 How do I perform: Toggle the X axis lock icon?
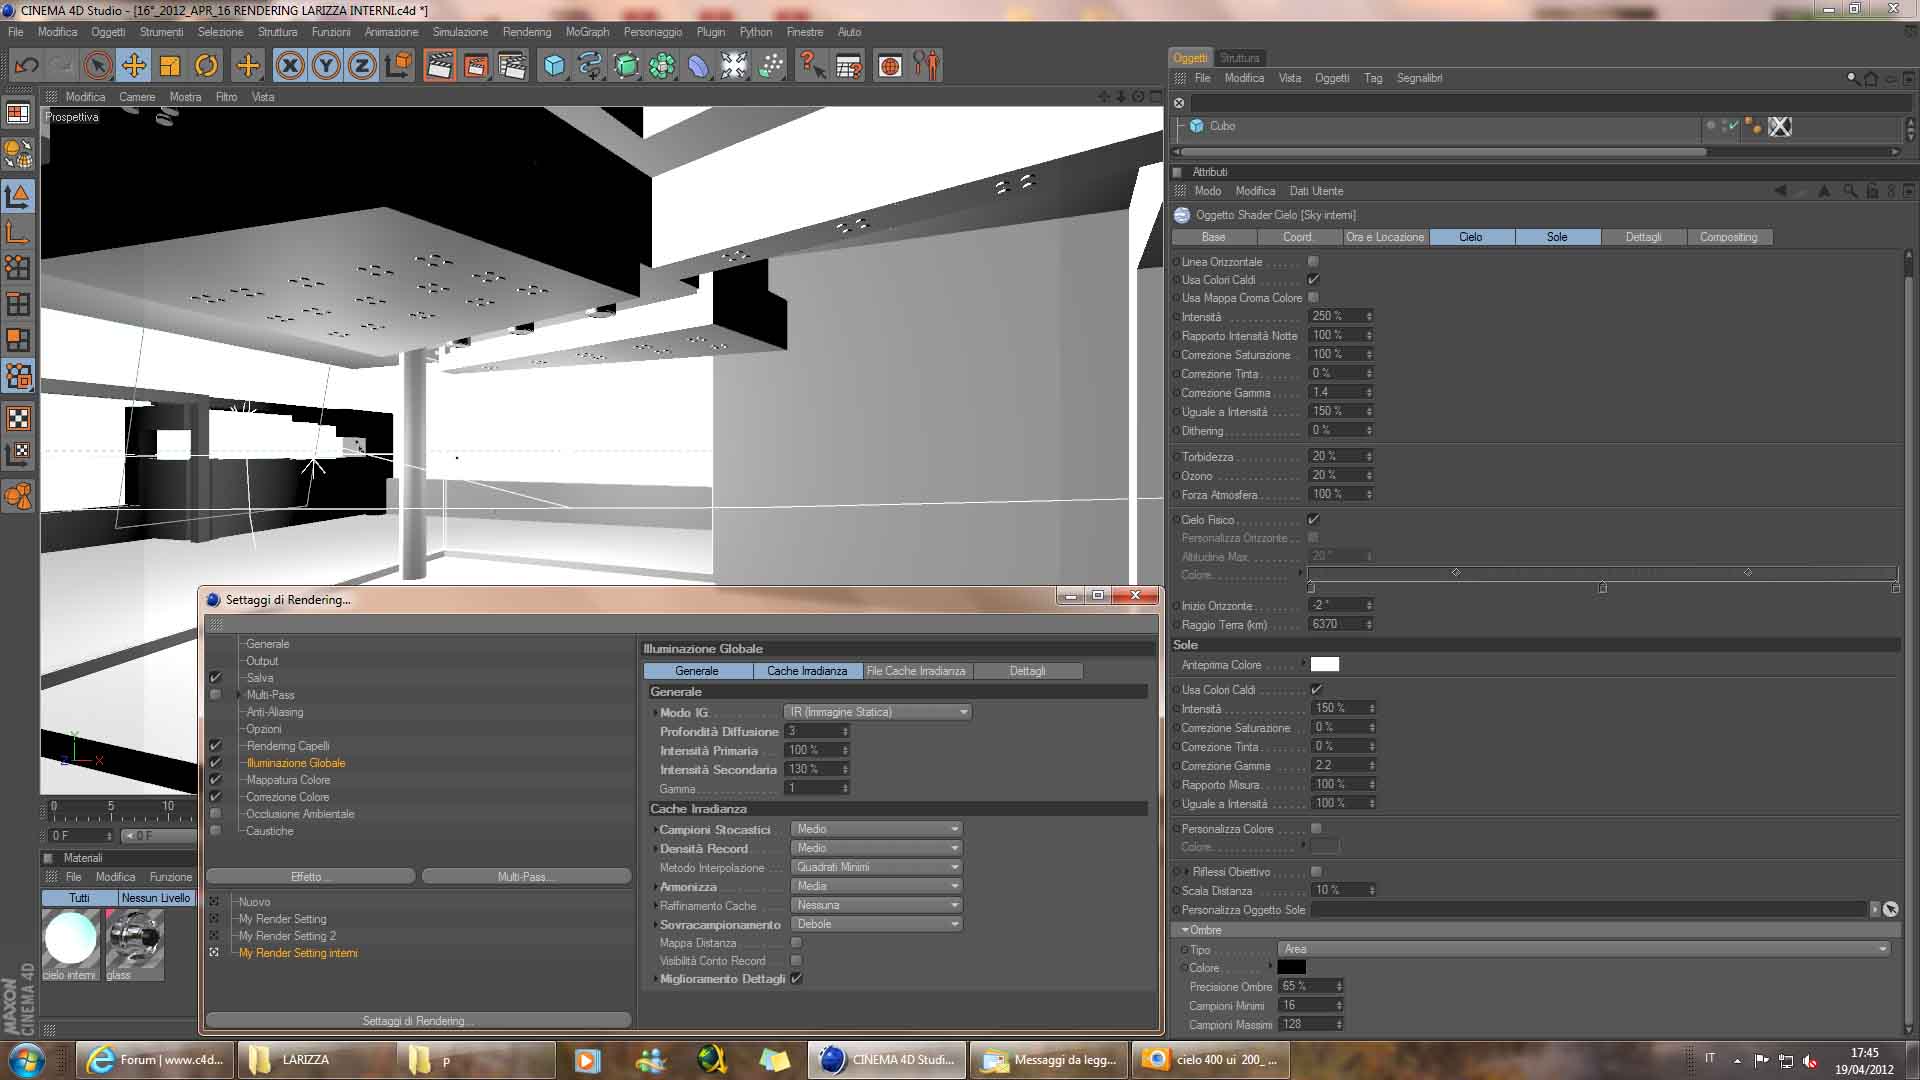pos(289,66)
